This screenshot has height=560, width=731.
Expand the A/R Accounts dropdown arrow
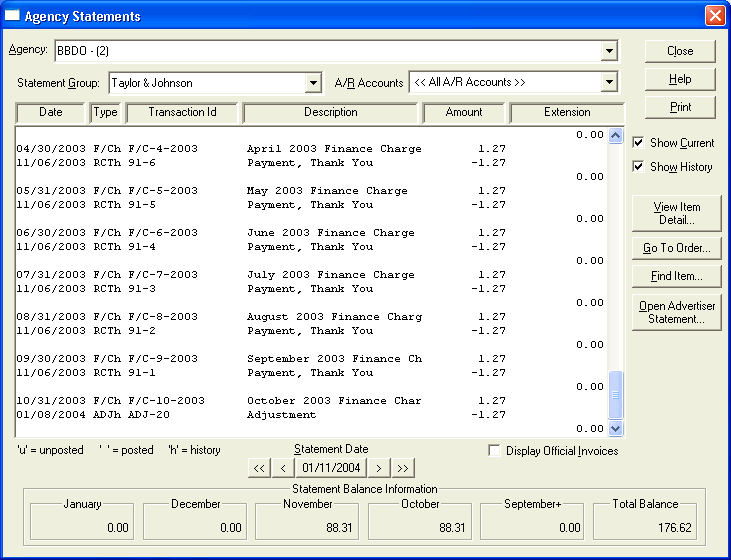point(609,83)
